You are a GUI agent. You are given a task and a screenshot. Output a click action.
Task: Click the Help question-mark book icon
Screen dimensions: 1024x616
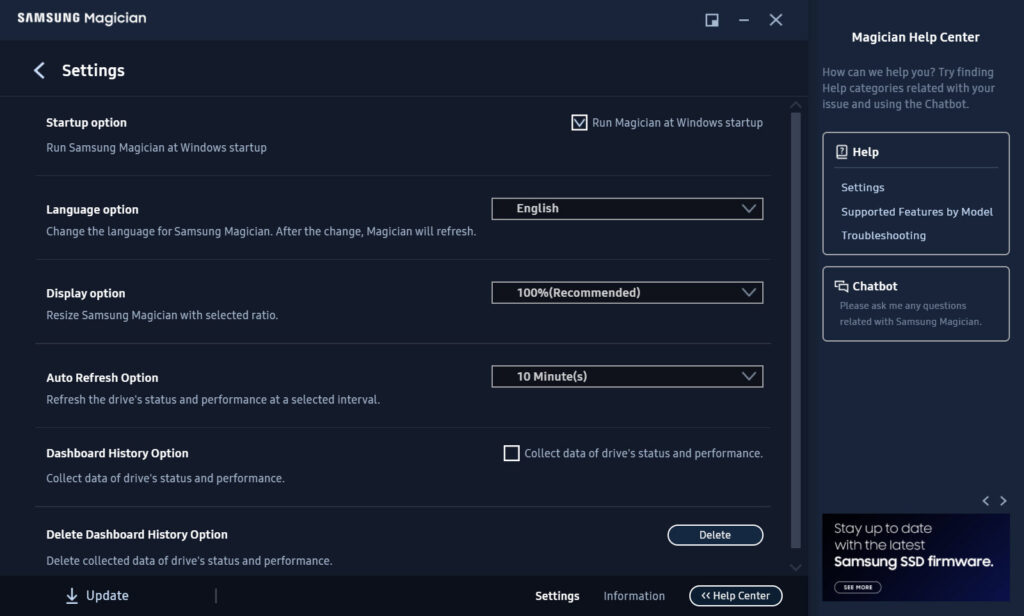(842, 152)
